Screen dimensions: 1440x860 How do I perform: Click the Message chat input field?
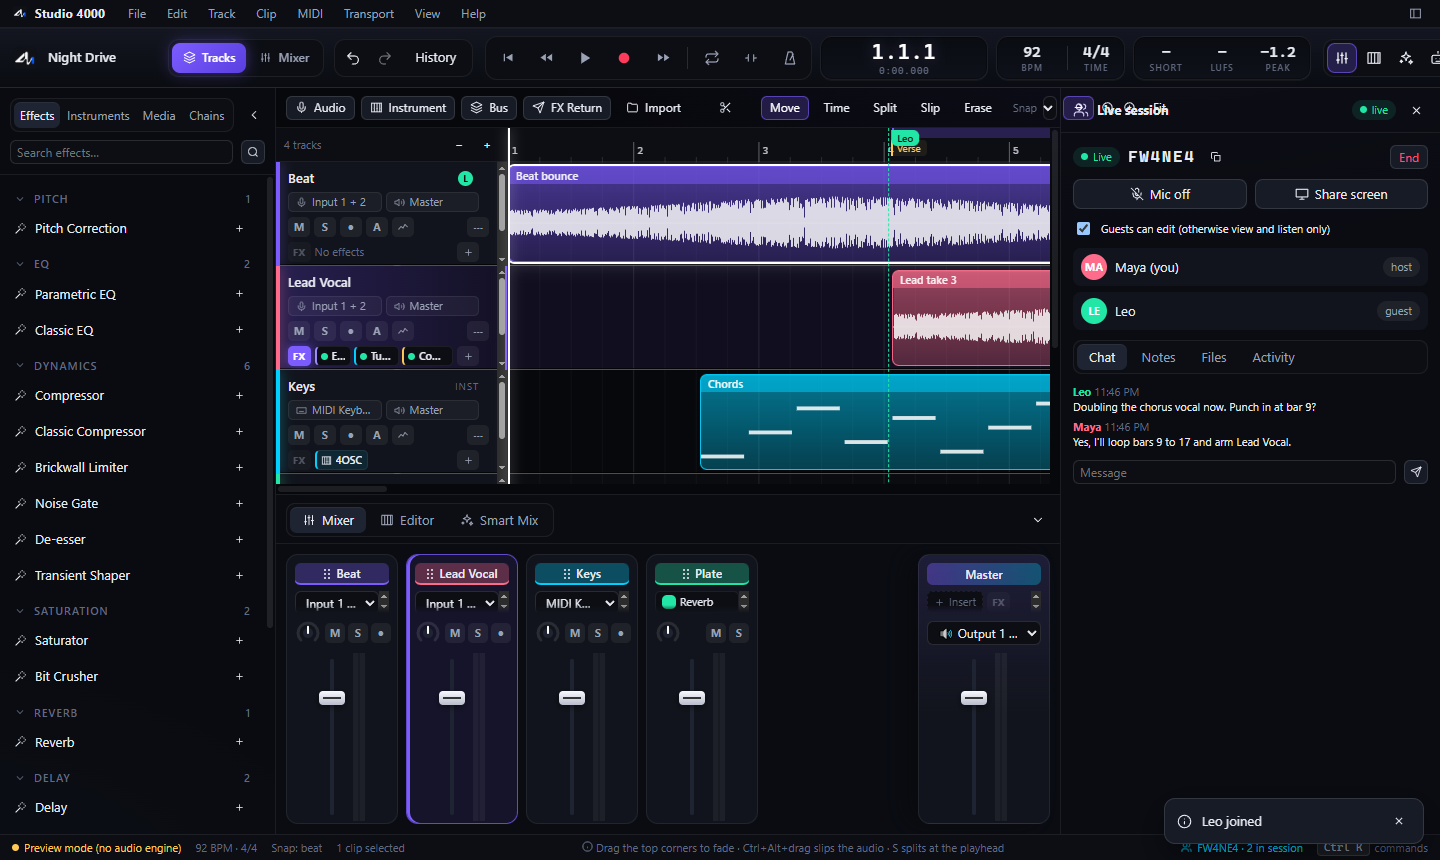point(1234,472)
